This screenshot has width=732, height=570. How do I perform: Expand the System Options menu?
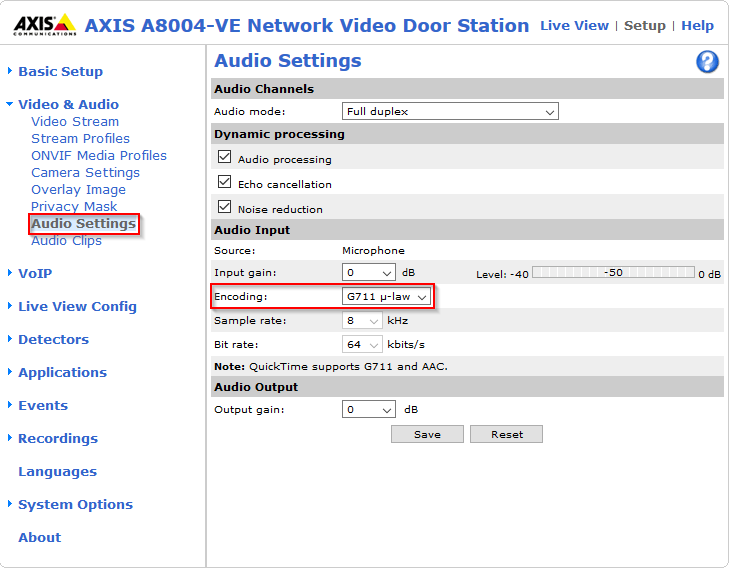(x=75, y=505)
